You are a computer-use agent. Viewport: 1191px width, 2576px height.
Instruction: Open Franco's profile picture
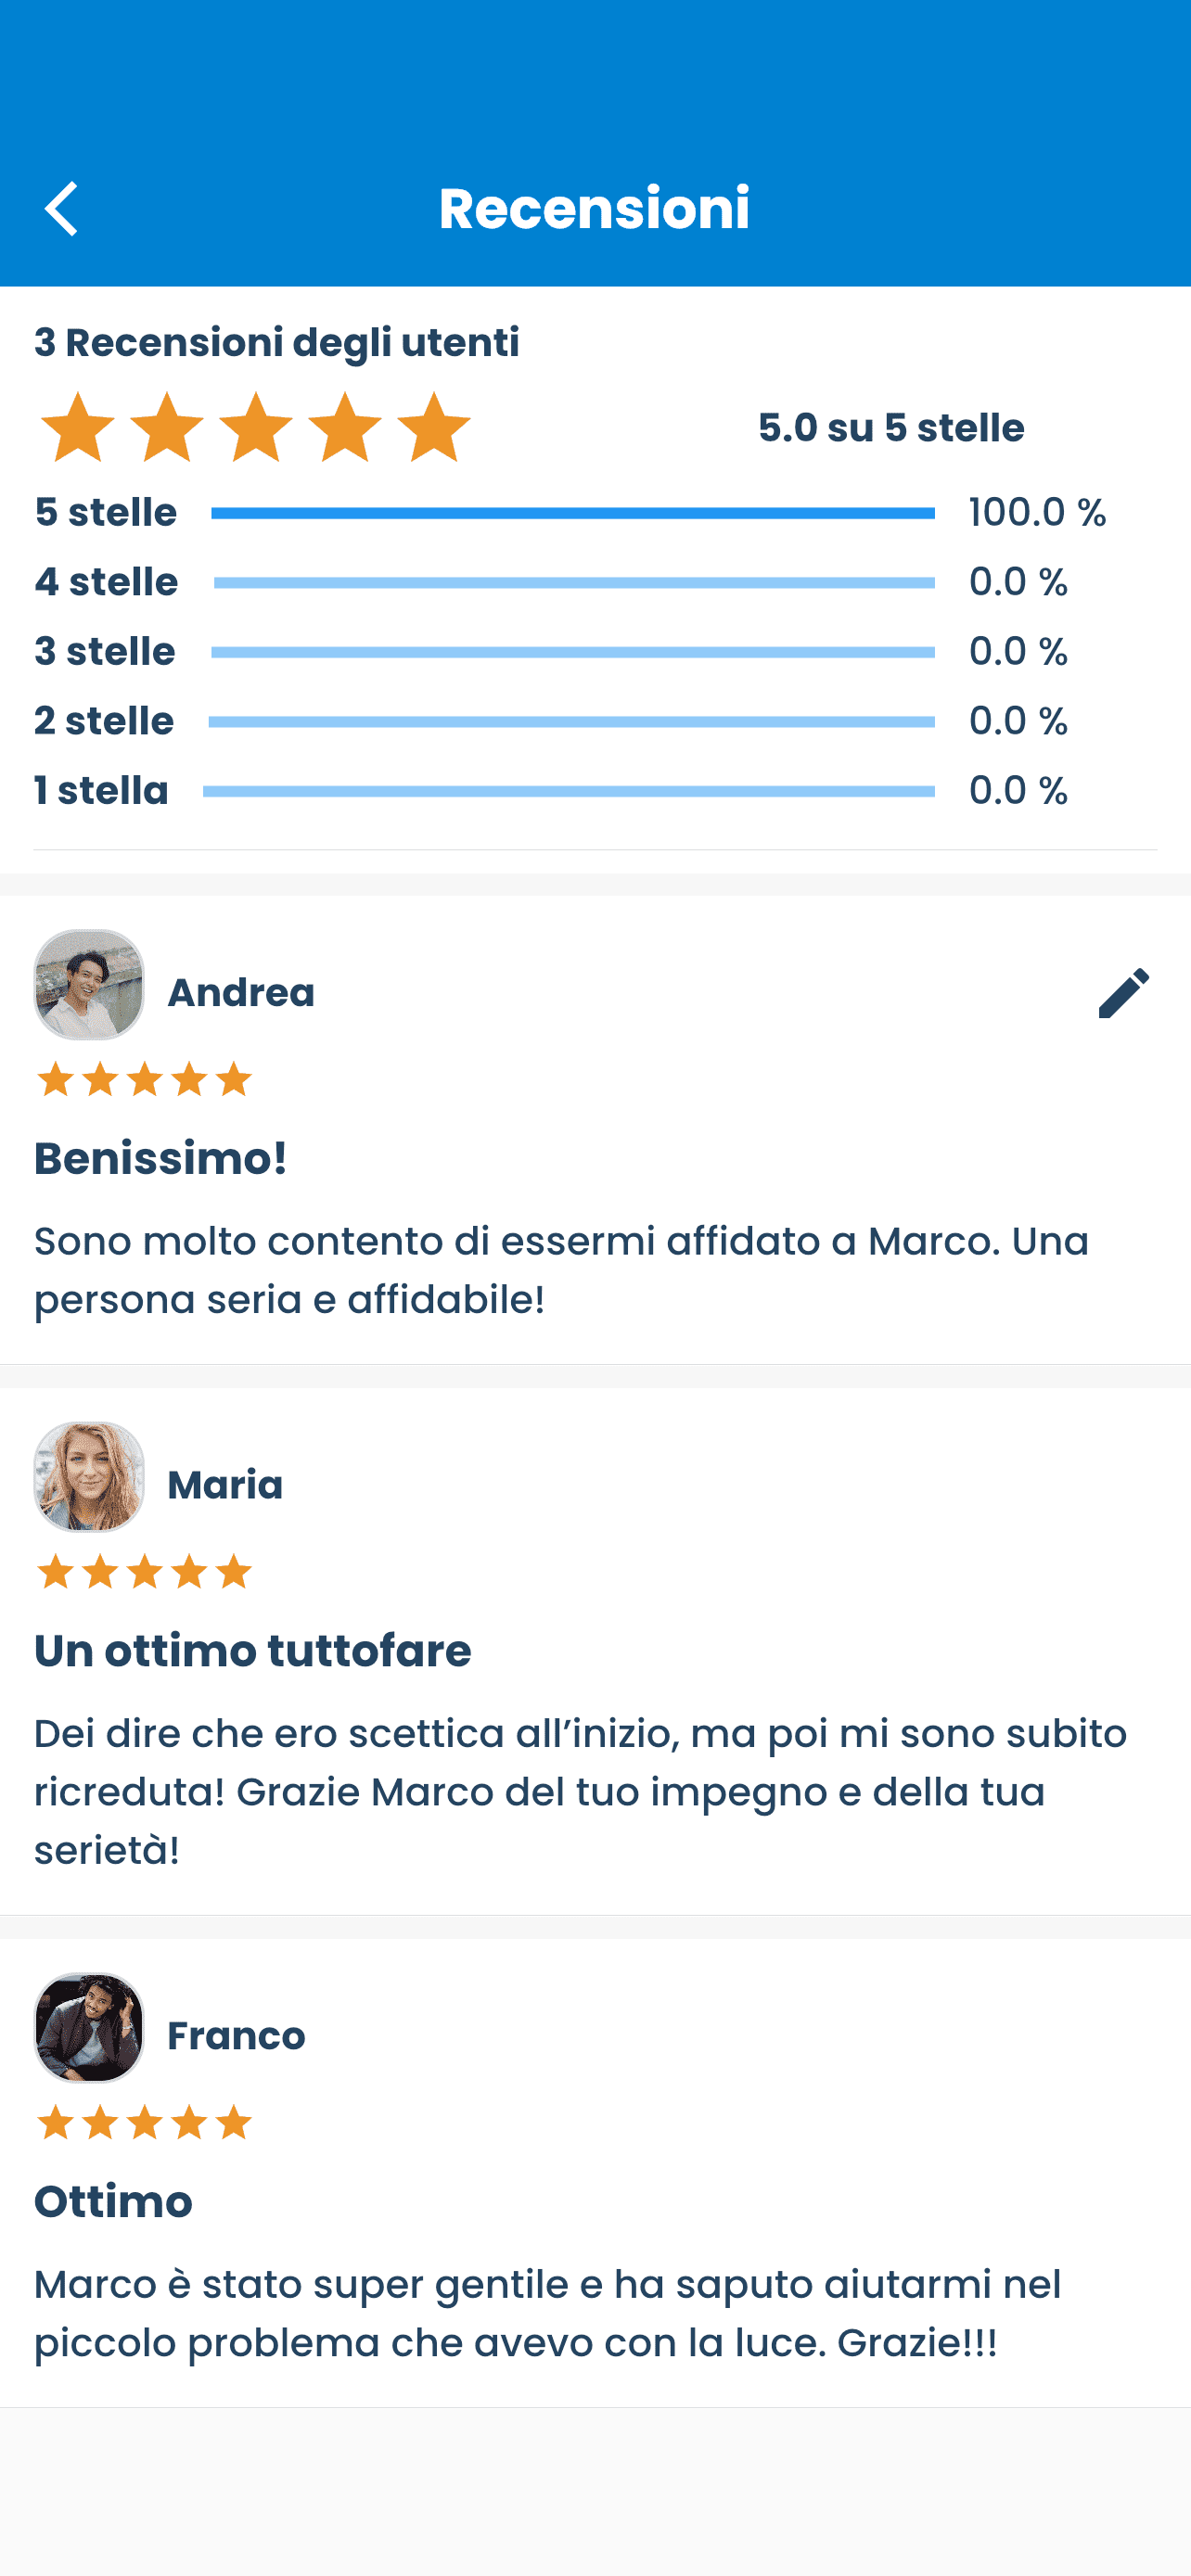pyautogui.click(x=89, y=2028)
